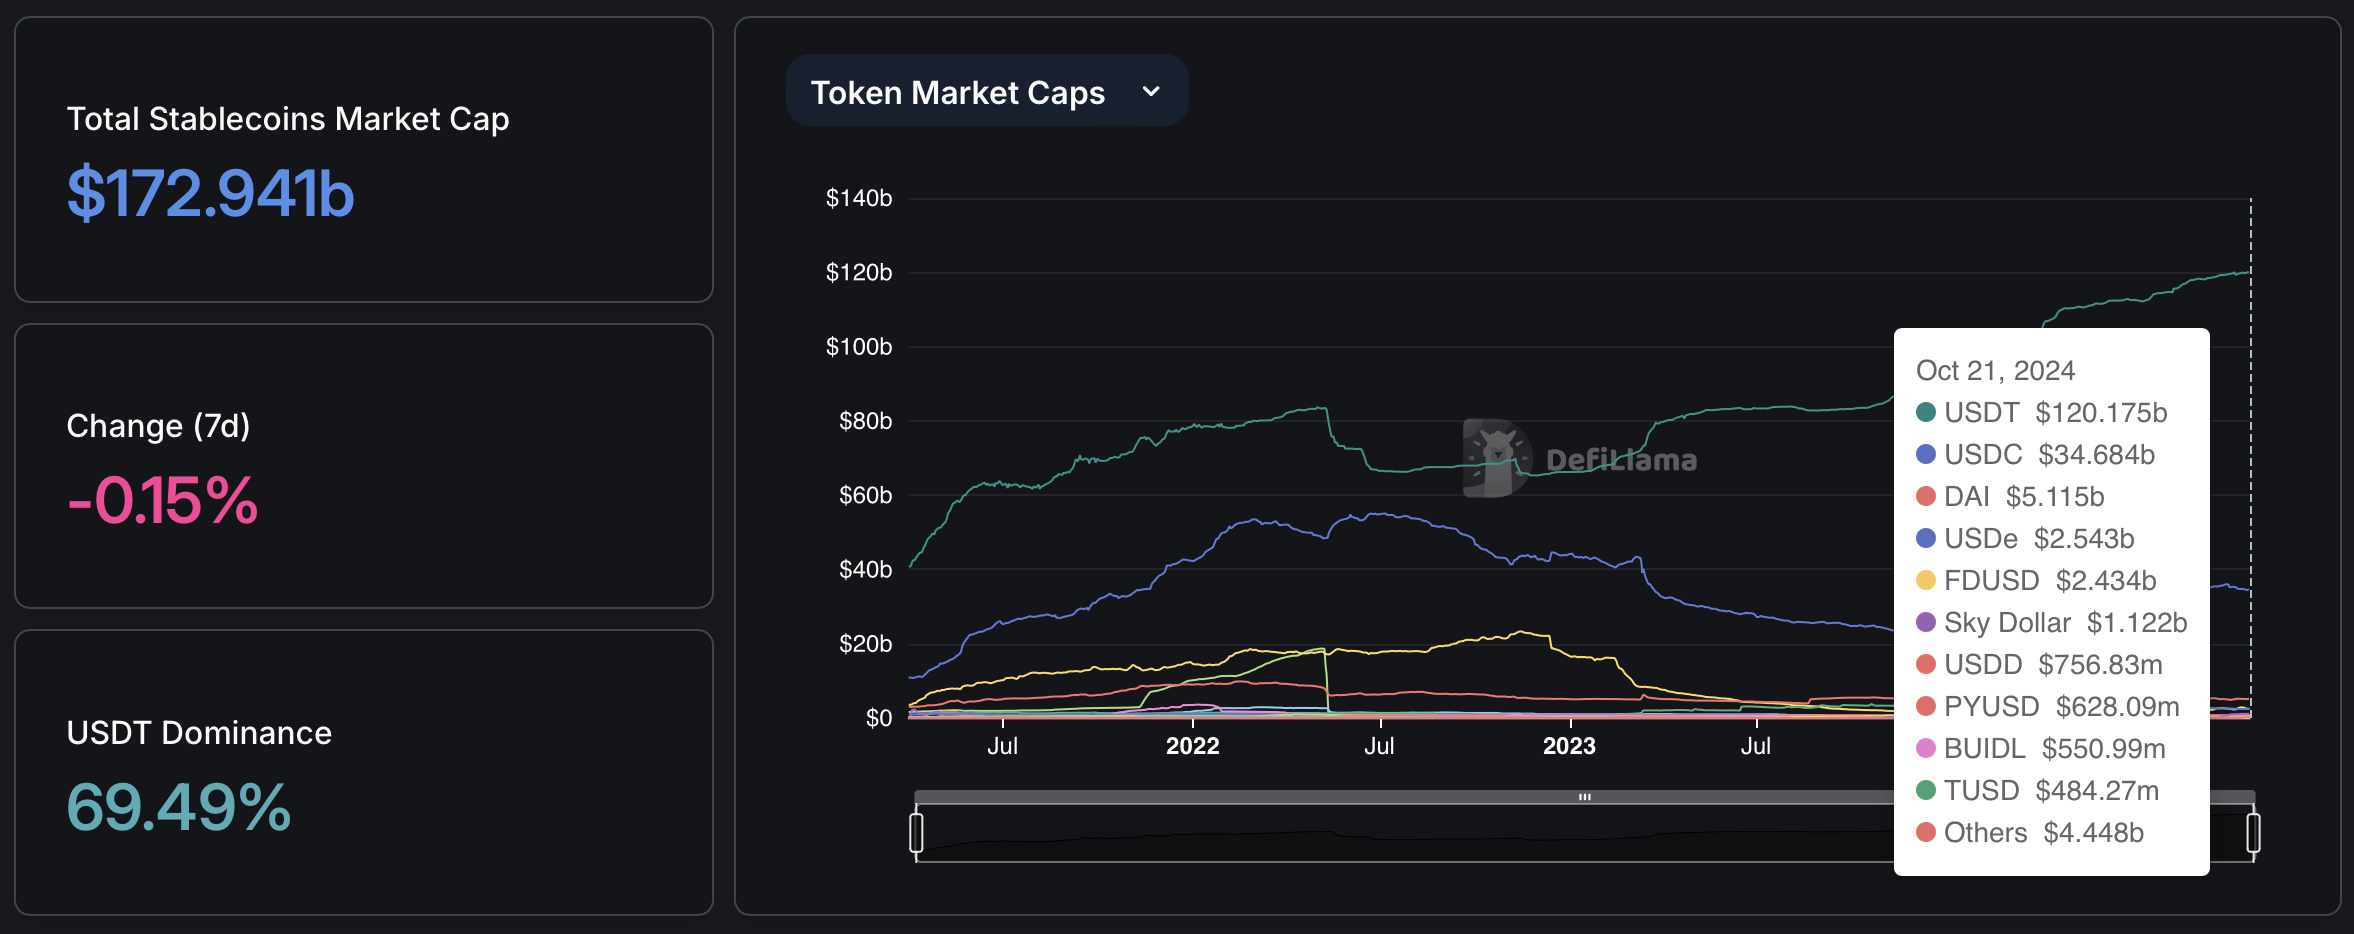Click the Sky Dollar purple dot in the tooltip

pyautogui.click(x=1926, y=623)
